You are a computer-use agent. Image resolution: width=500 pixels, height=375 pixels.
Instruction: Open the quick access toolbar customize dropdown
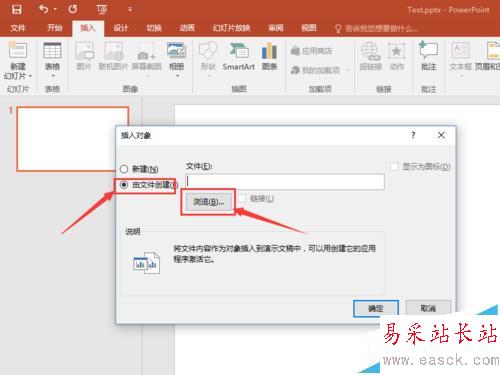coord(130,9)
